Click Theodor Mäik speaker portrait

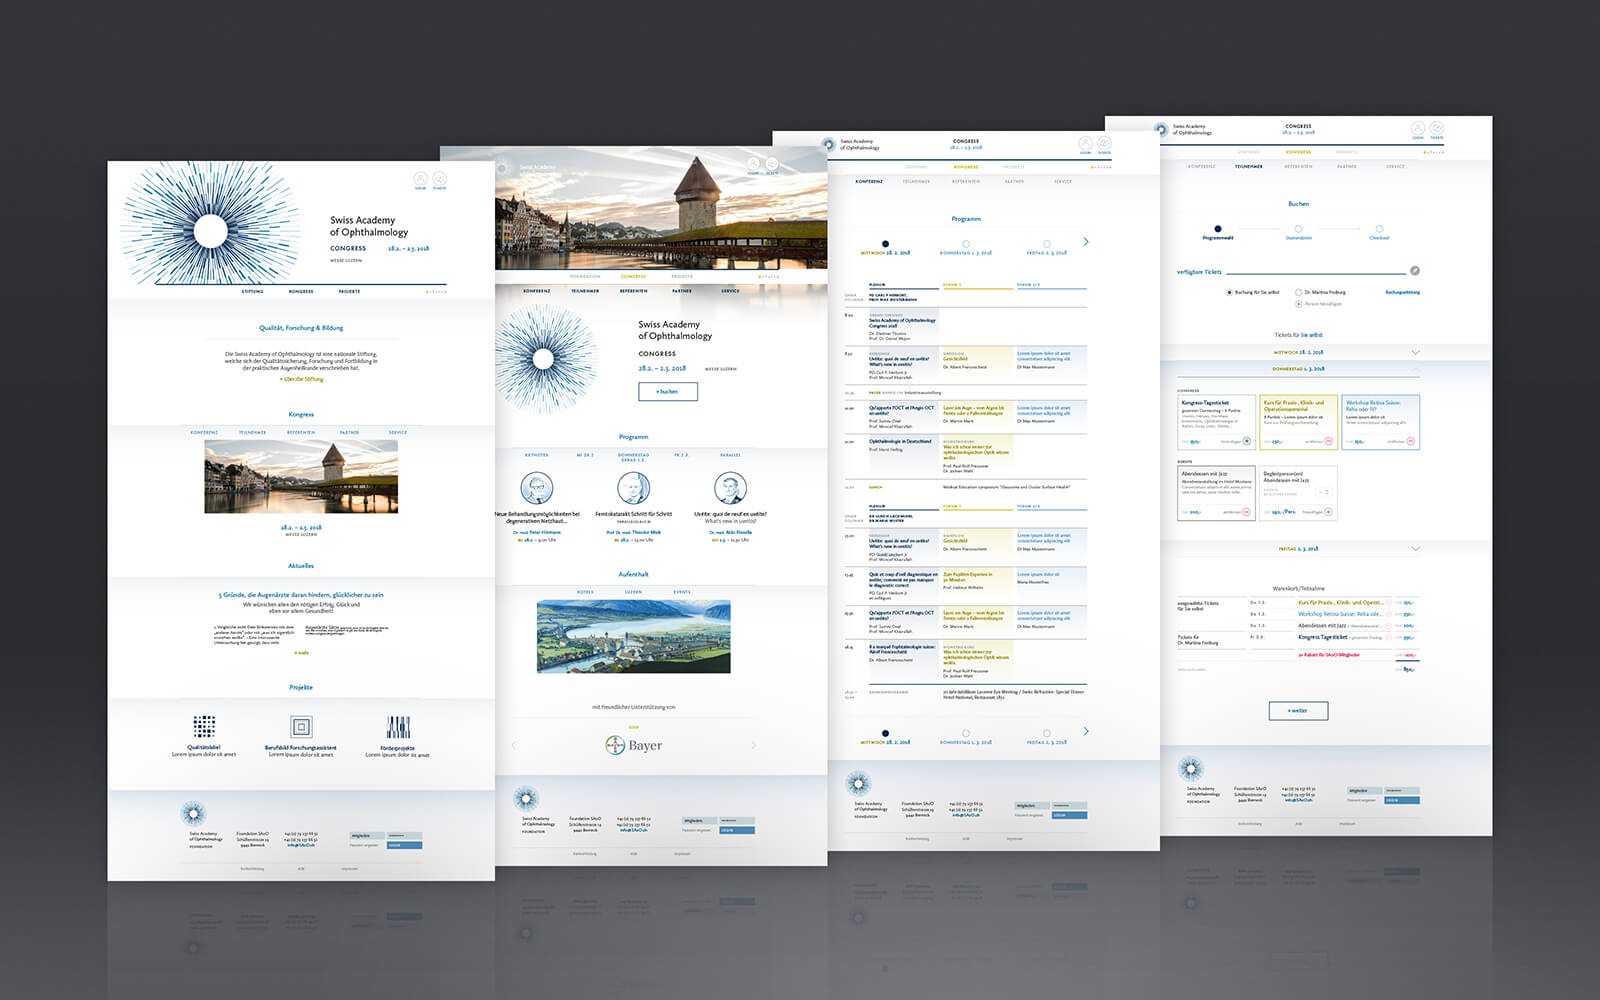click(x=634, y=488)
